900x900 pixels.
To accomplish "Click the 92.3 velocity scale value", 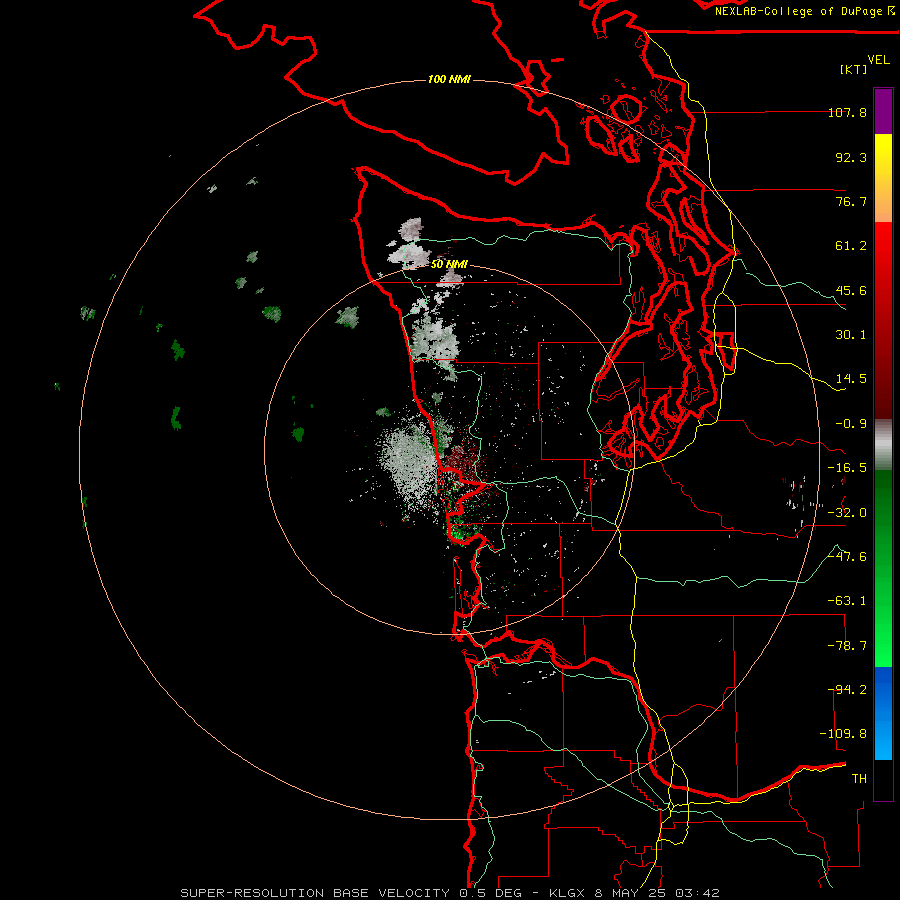I will click(x=851, y=157).
